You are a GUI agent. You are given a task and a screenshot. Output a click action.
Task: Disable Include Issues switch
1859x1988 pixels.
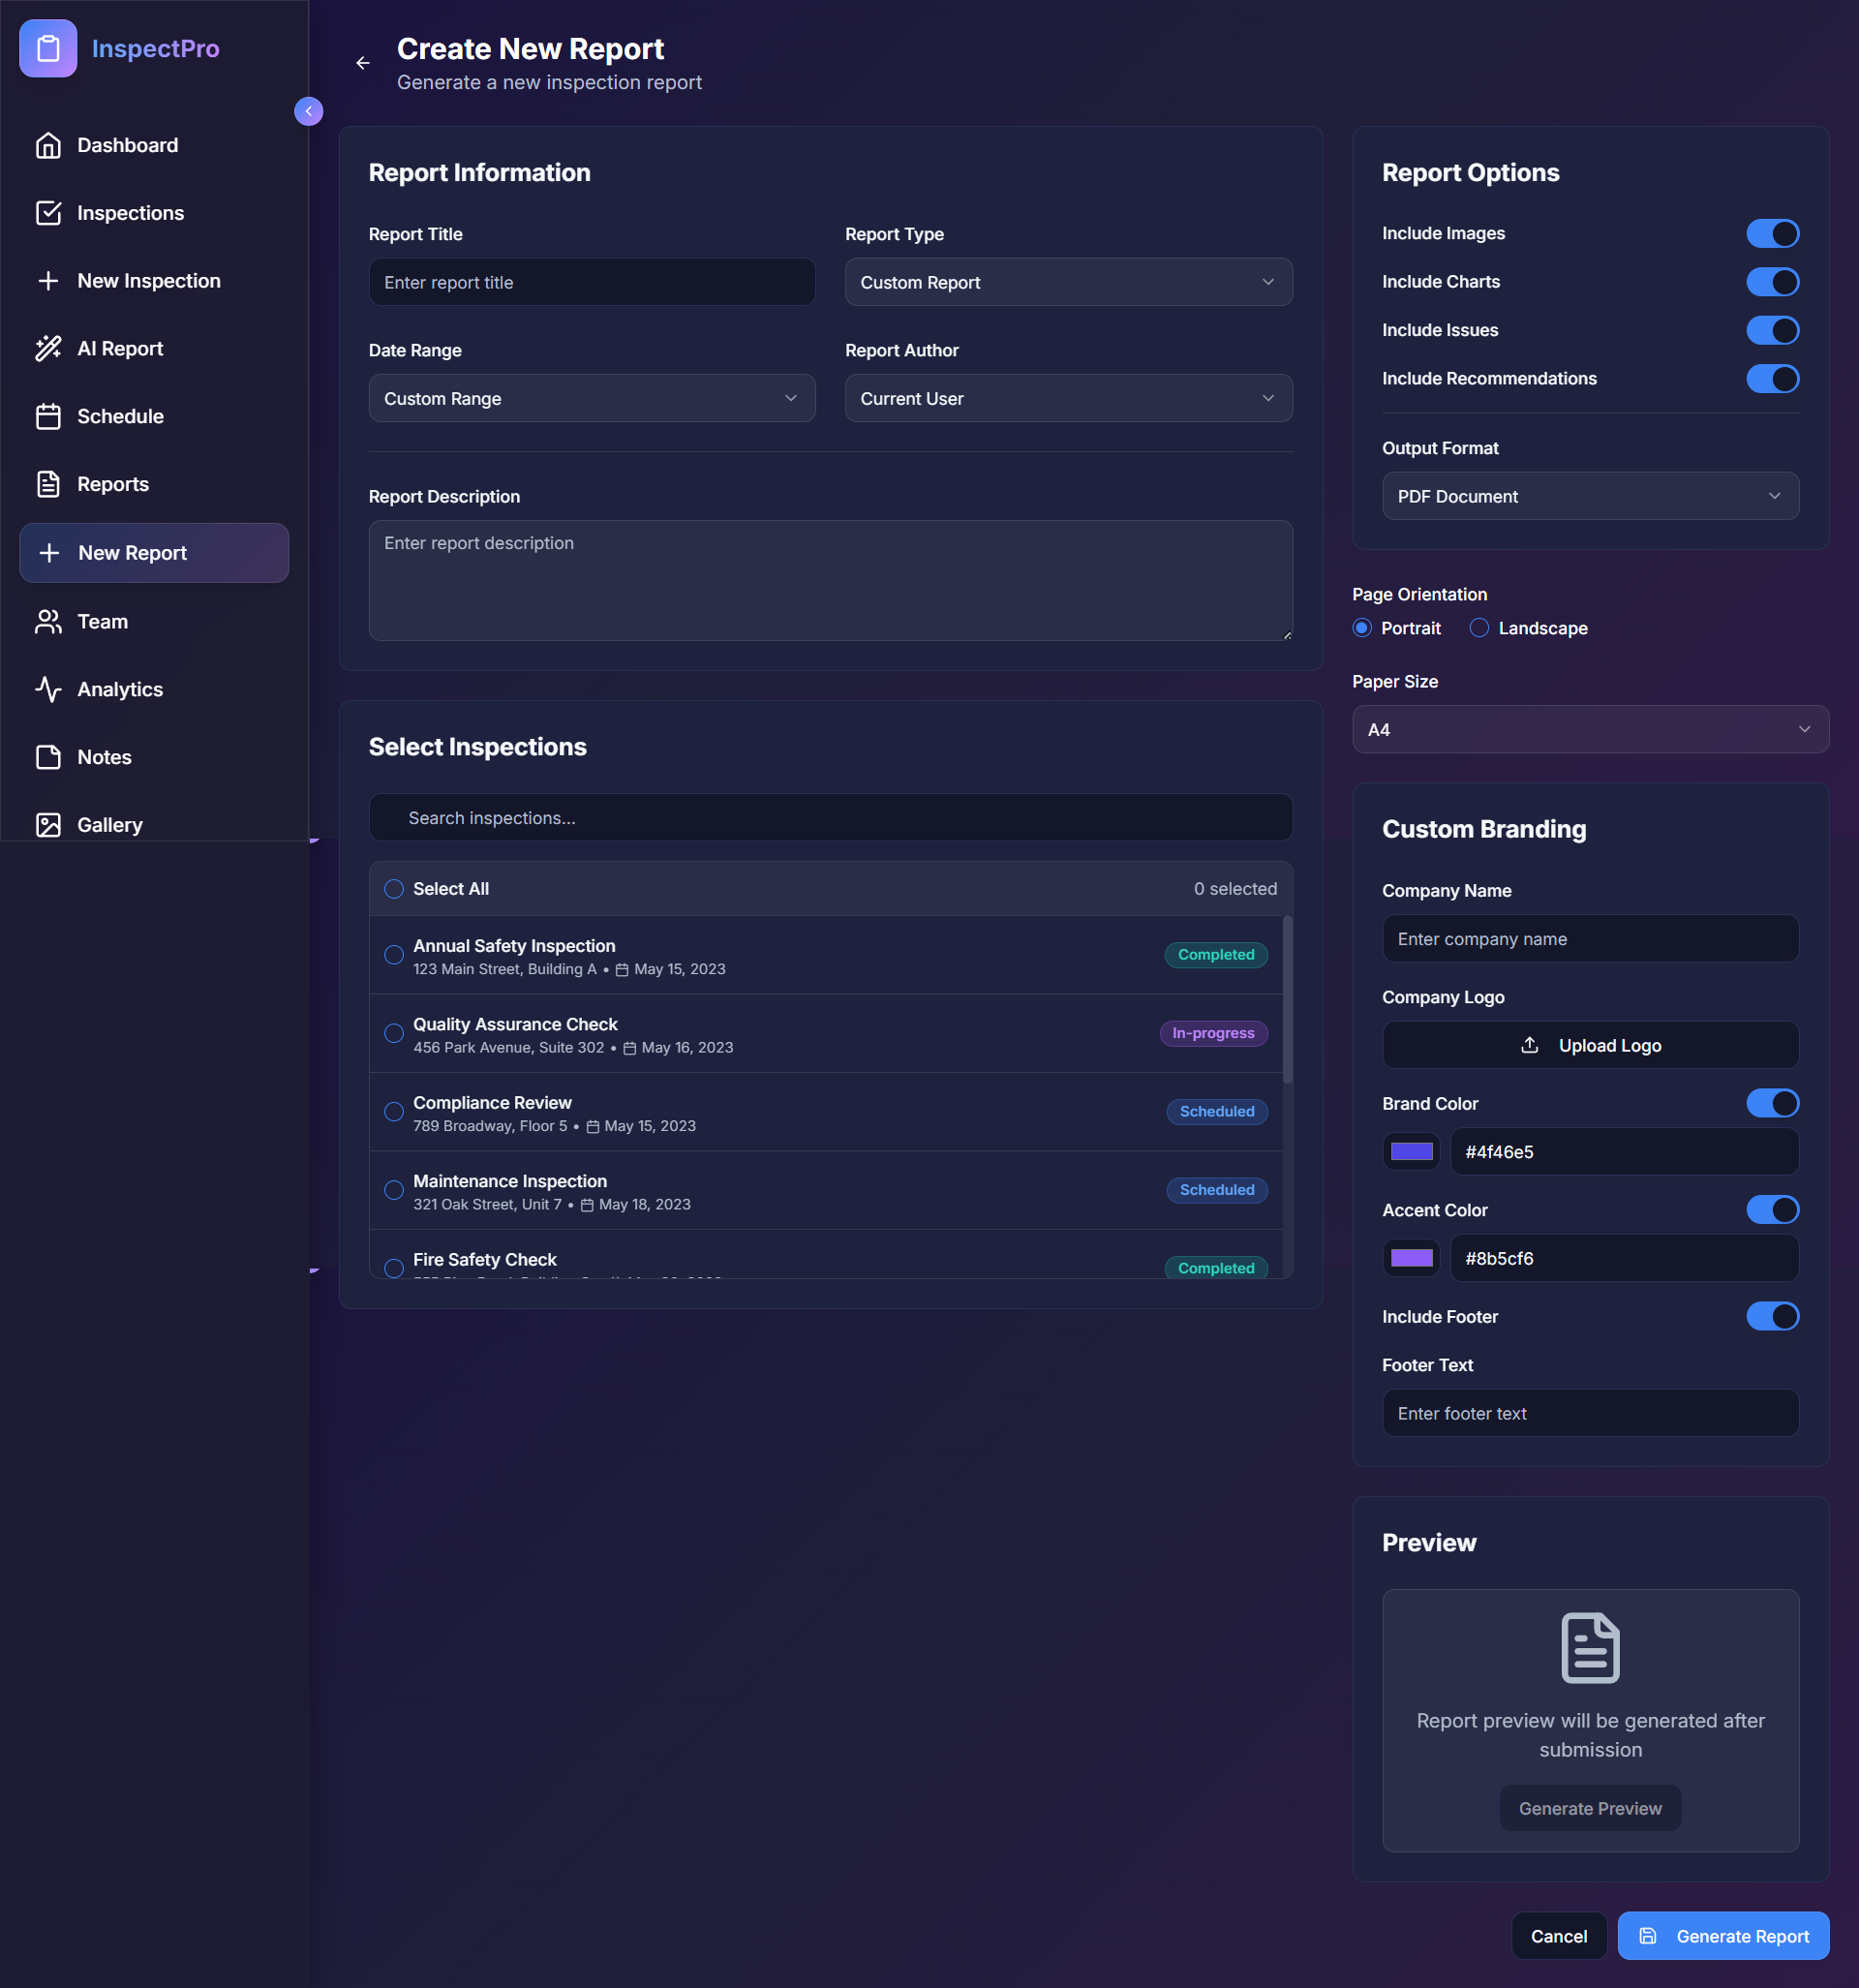coord(1772,331)
